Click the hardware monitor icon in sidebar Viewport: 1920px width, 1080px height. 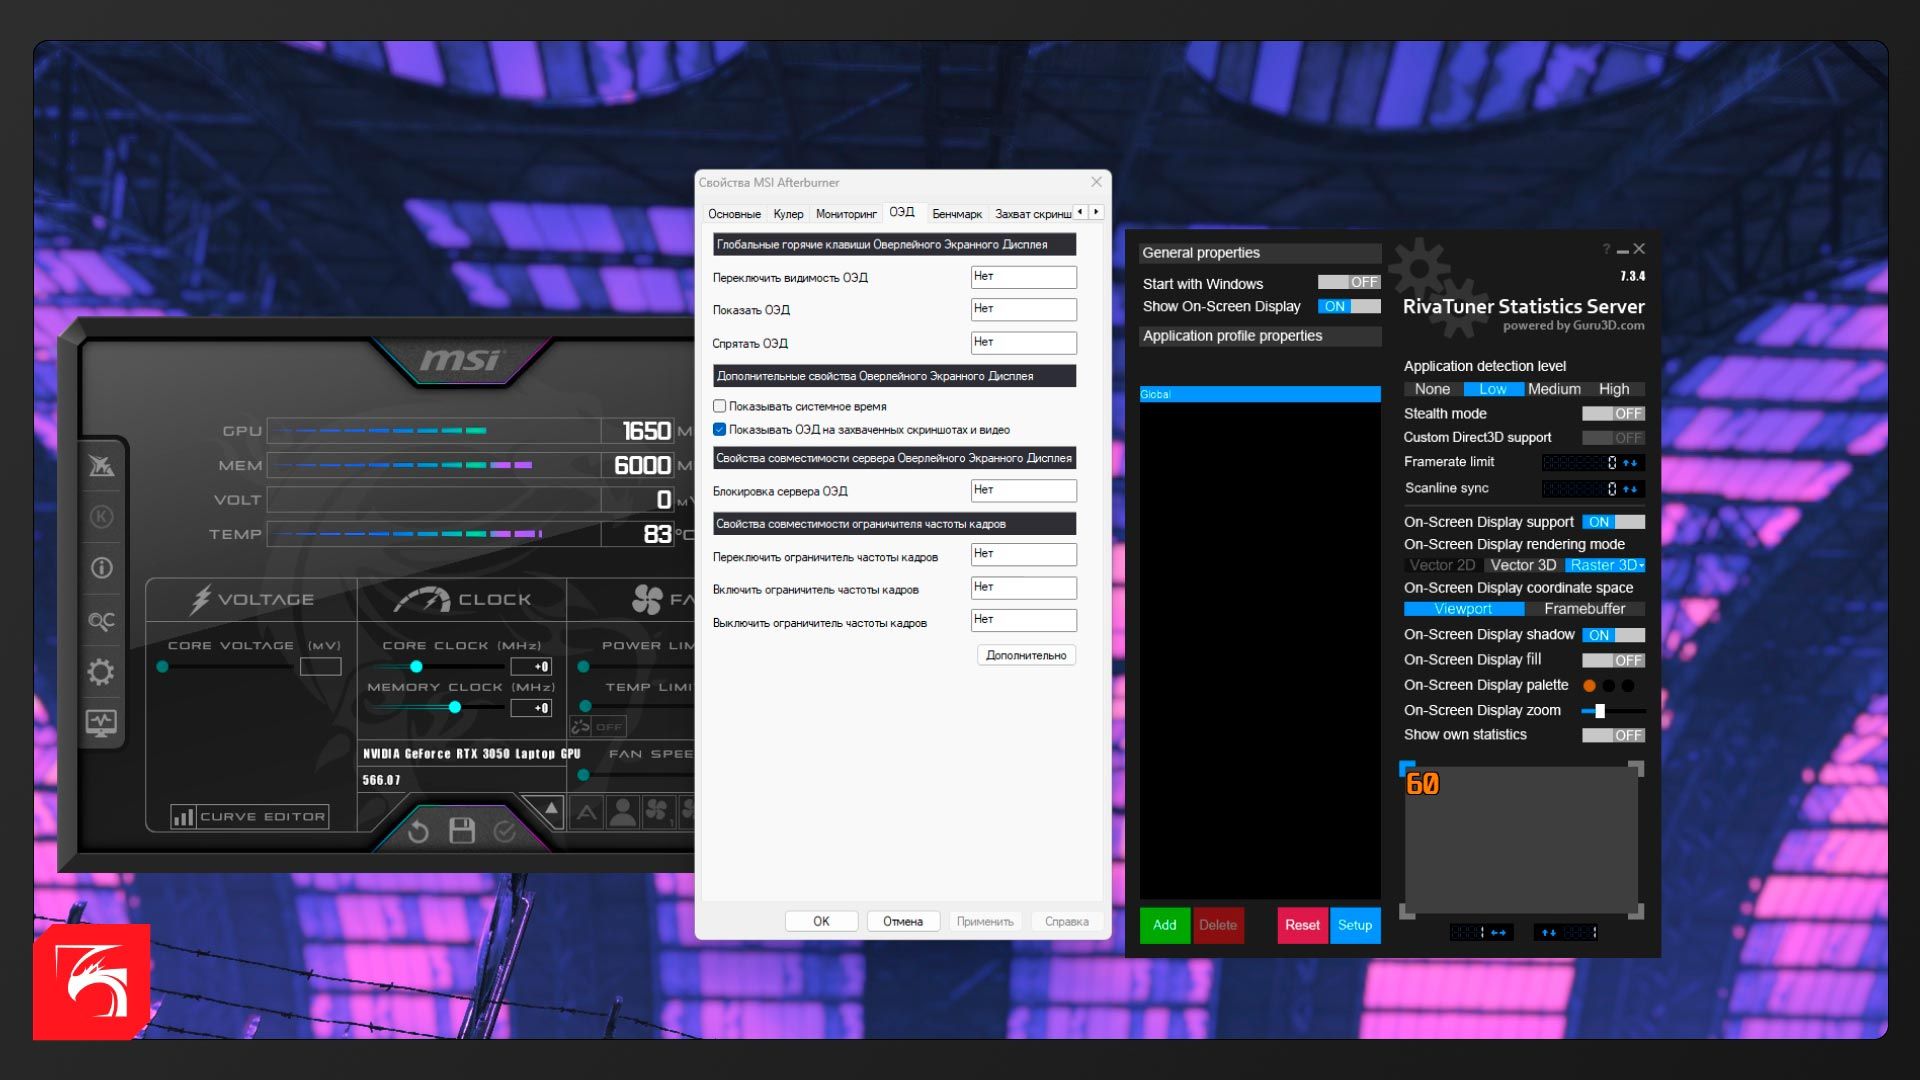click(x=101, y=722)
